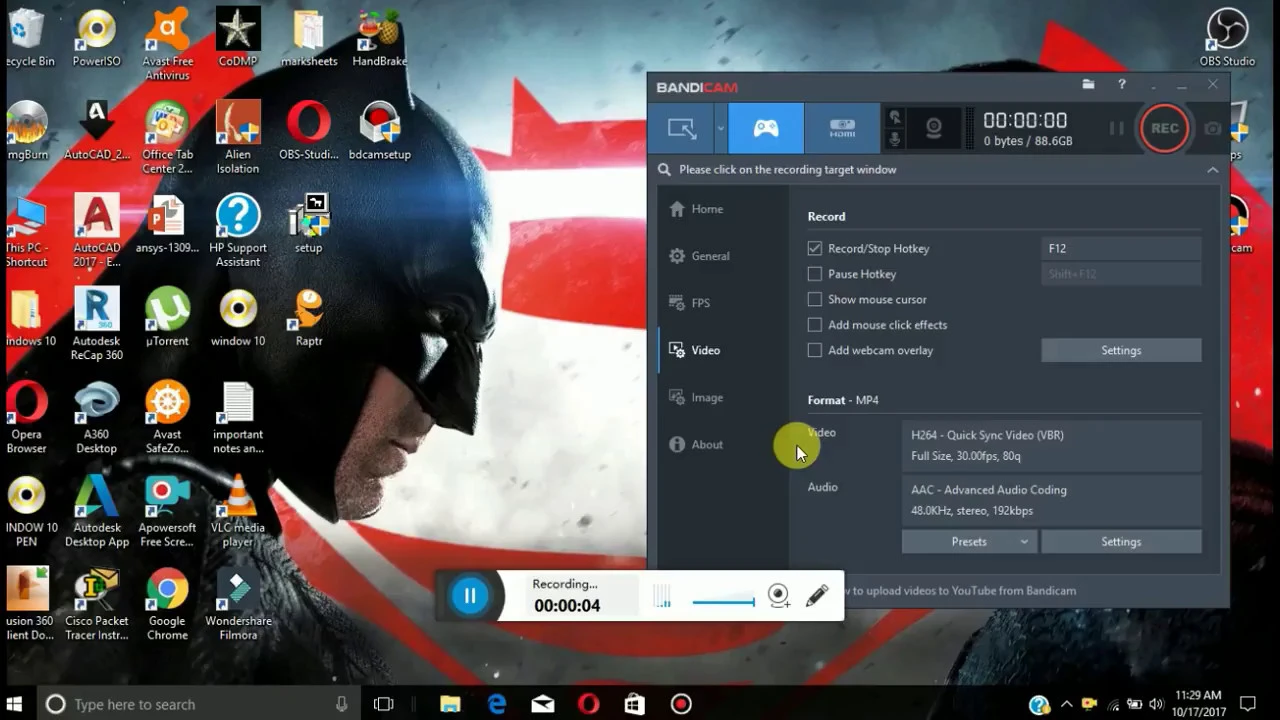Open Cisco Packet Tracer desktop icon
The width and height of the screenshot is (1280, 720).
point(97,604)
